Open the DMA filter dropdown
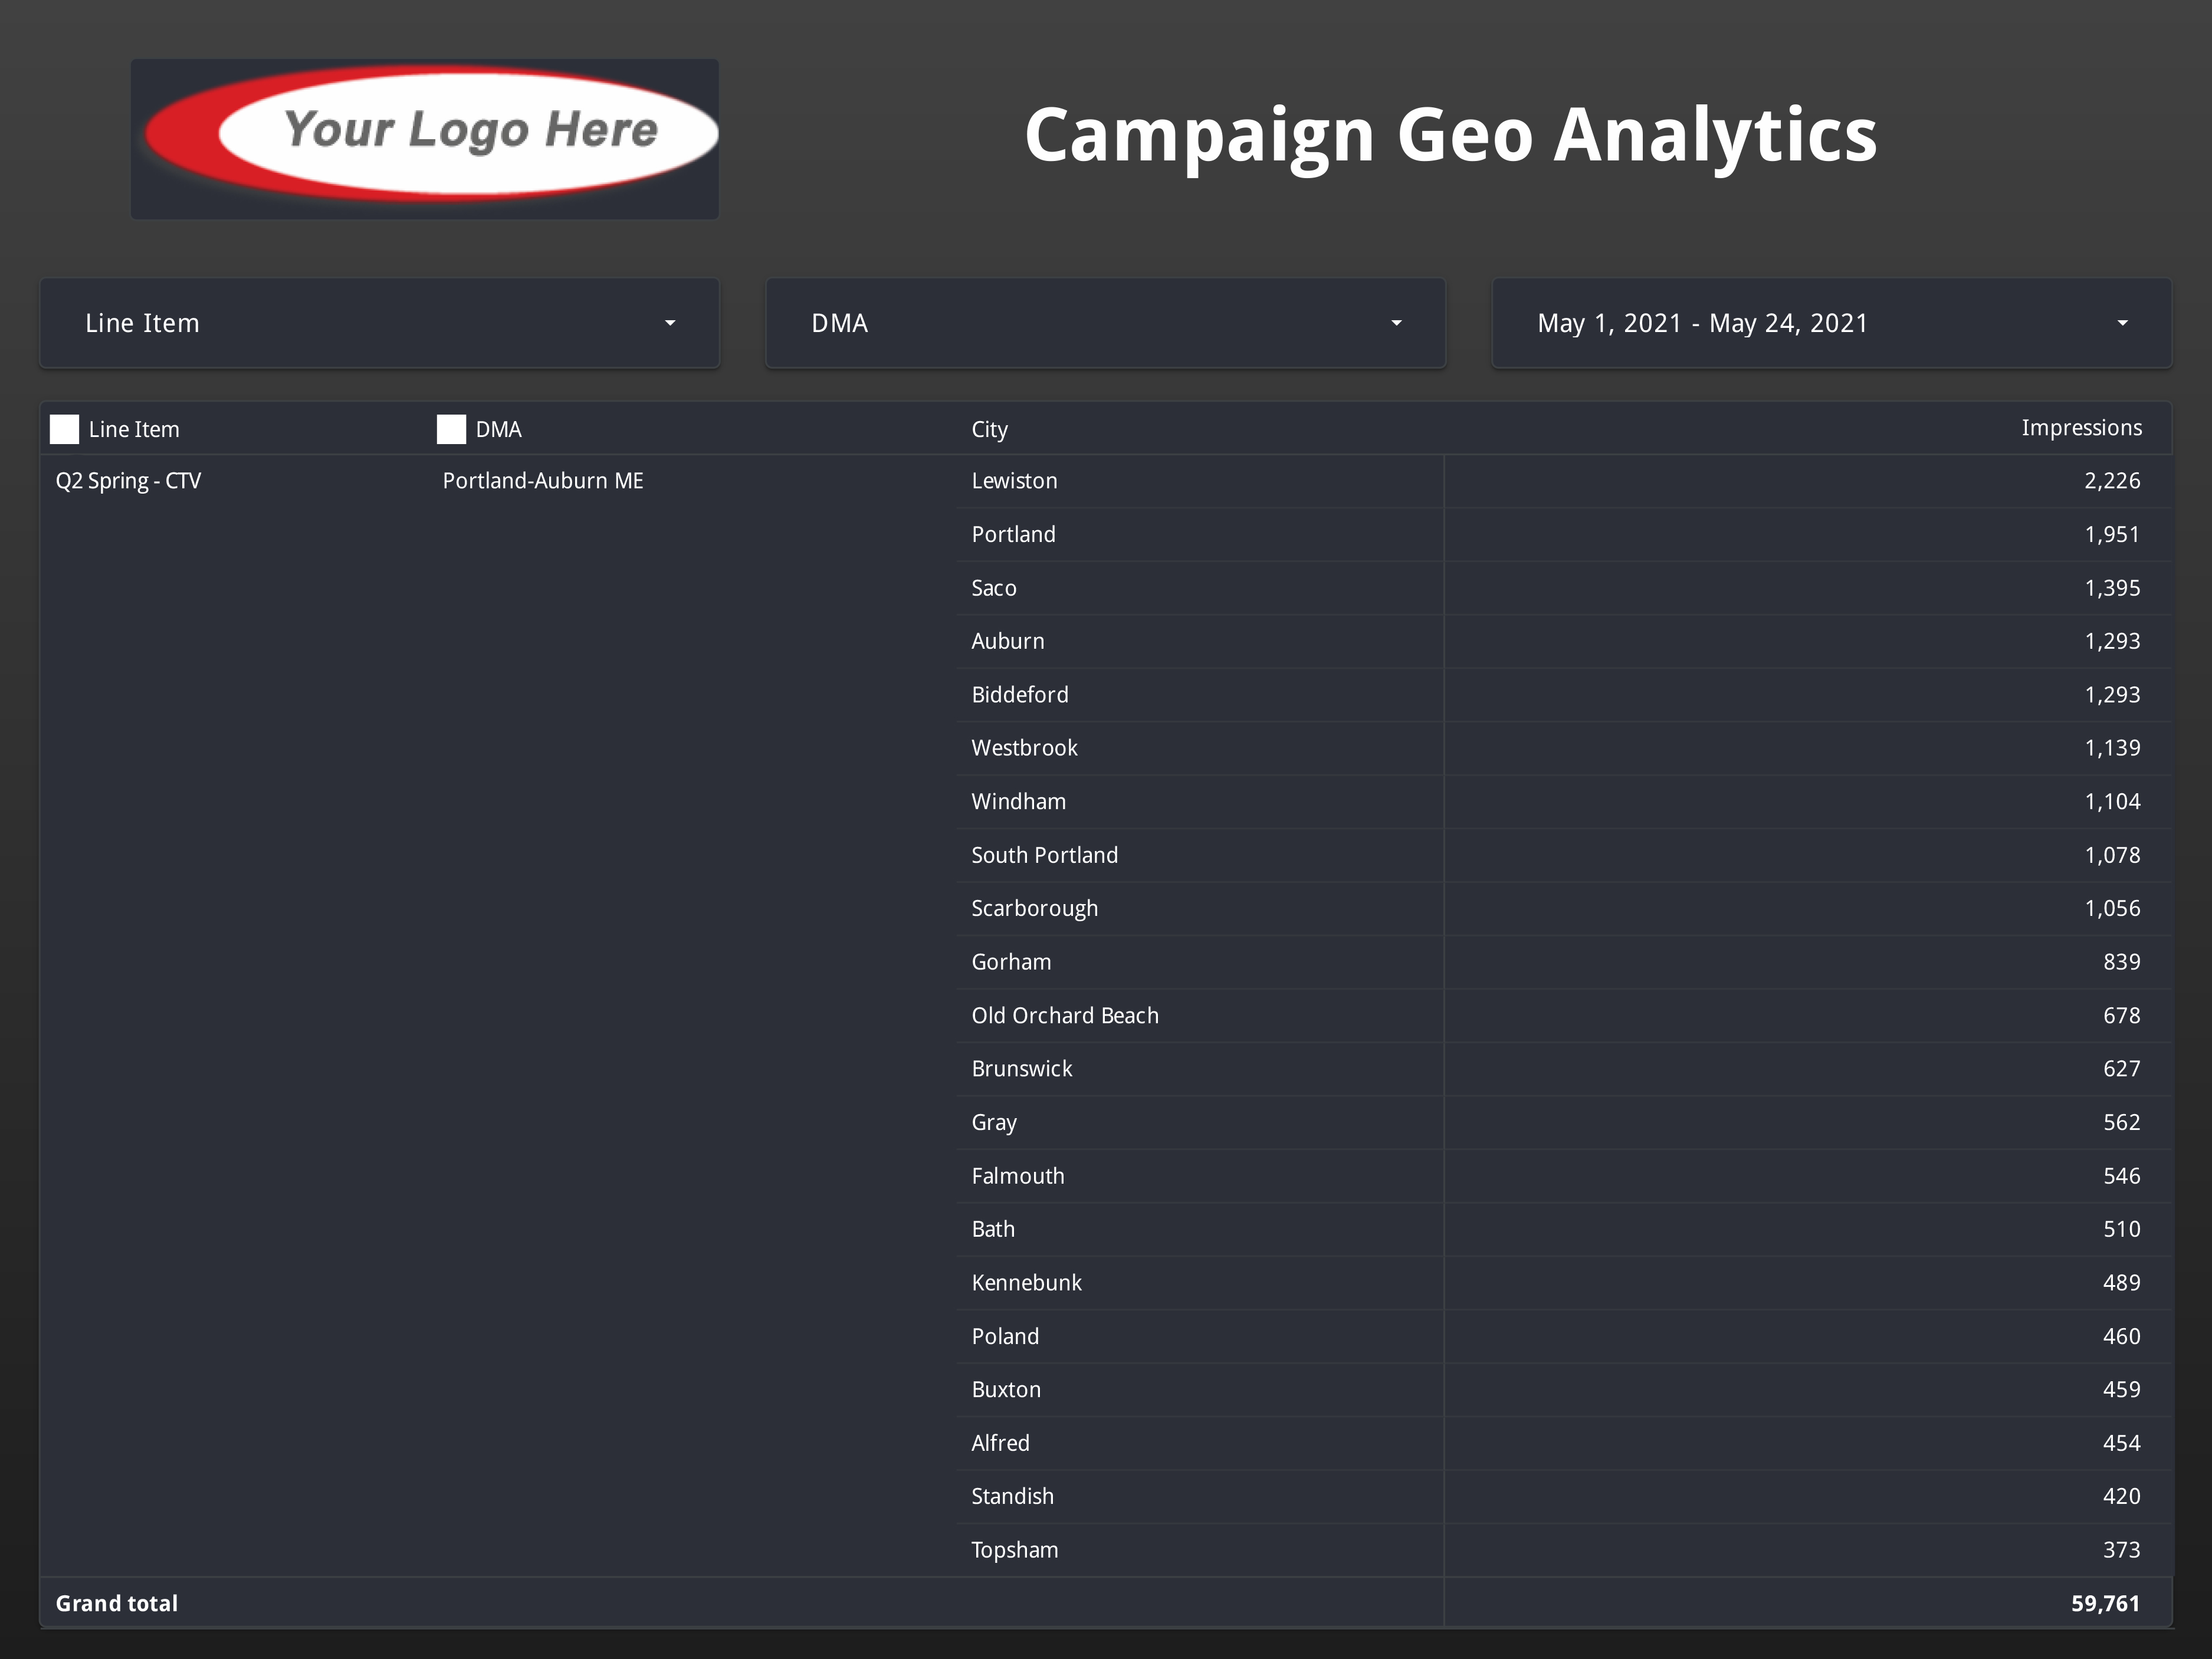This screenshot has width=2212, height=1659. (1105, 323)
